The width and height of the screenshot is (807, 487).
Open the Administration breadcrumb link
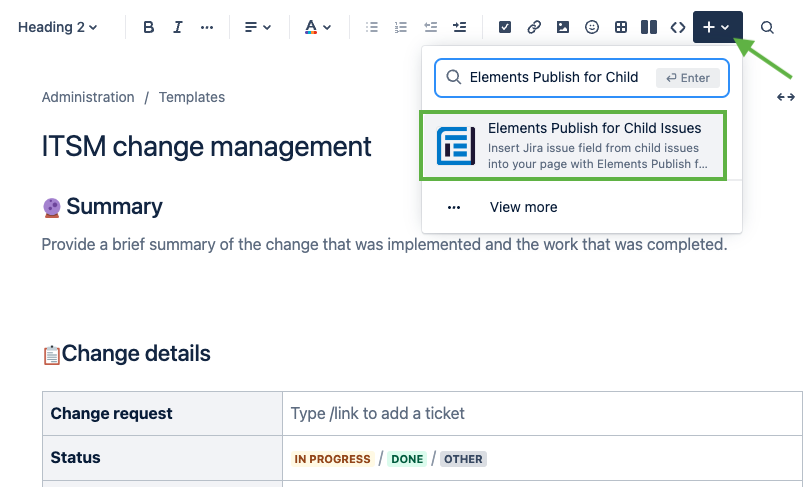coord(88,97)
